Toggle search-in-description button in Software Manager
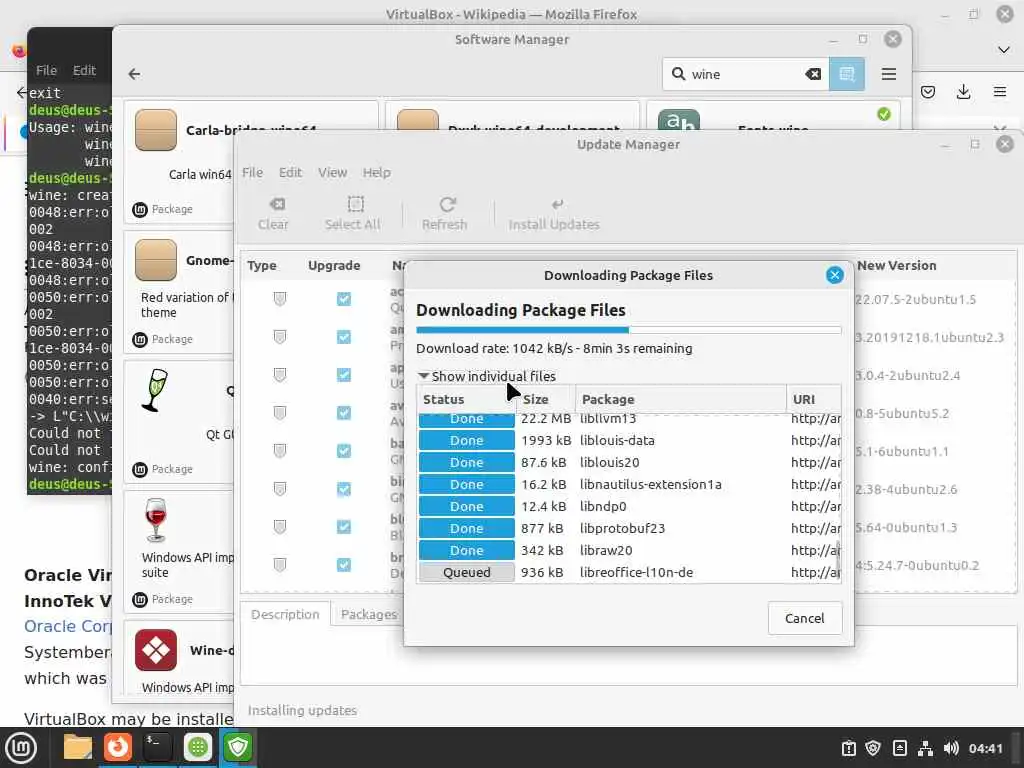The height and width of the screenshot is (768, 1024). click(x=846, y=74)
